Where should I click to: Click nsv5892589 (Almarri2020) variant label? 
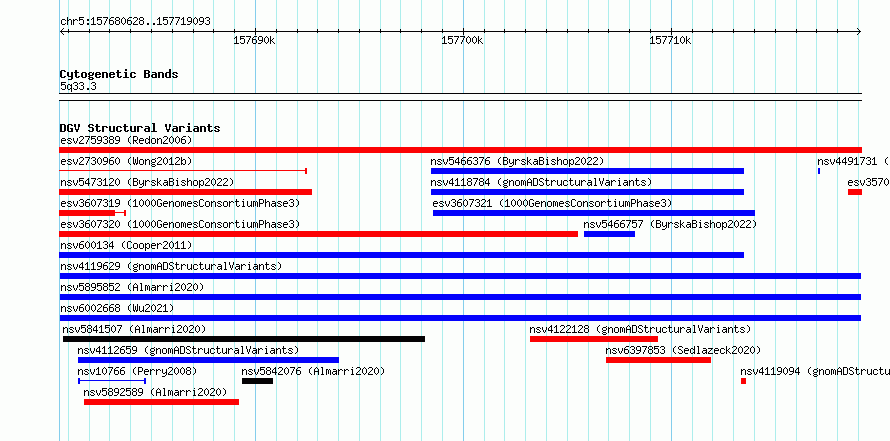155,392
